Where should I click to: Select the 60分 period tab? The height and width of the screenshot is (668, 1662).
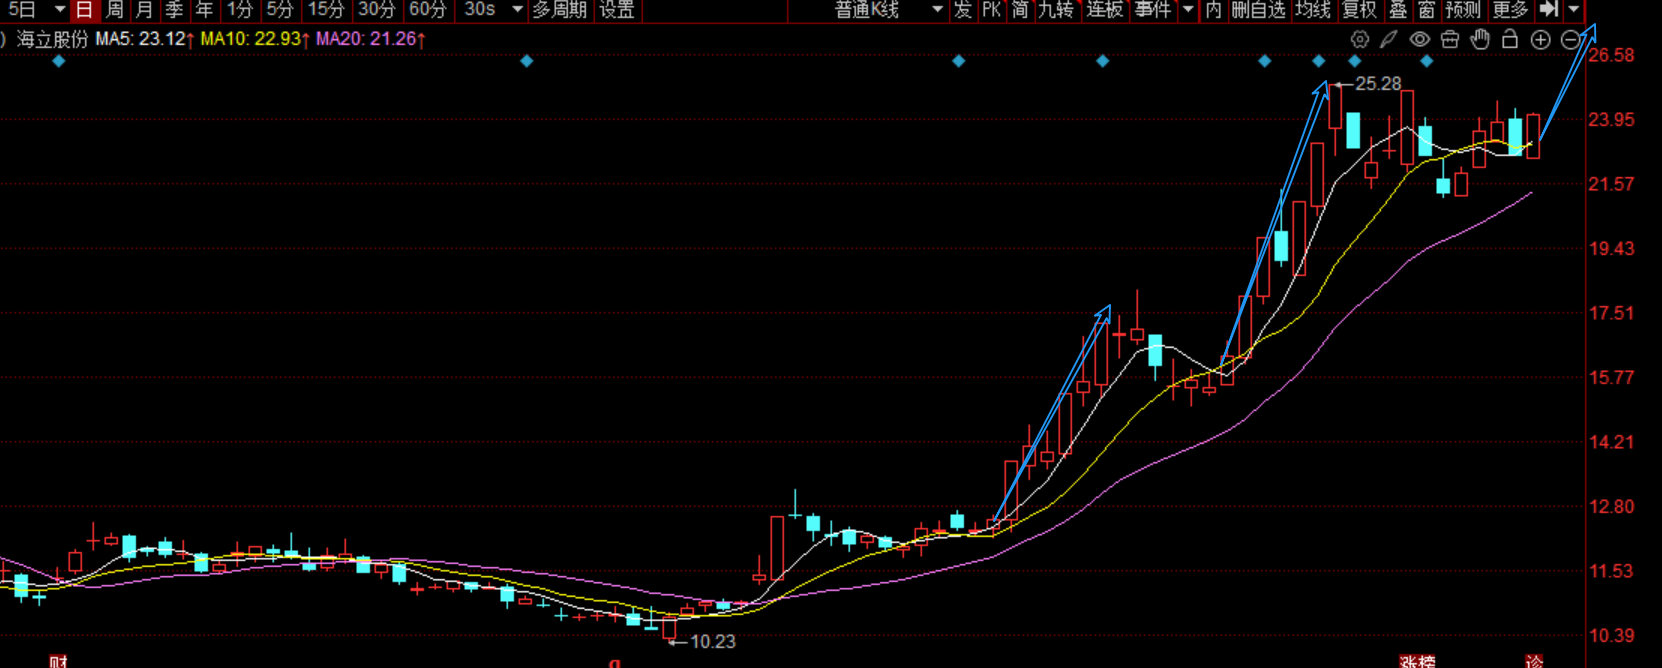tap(428, 9)
